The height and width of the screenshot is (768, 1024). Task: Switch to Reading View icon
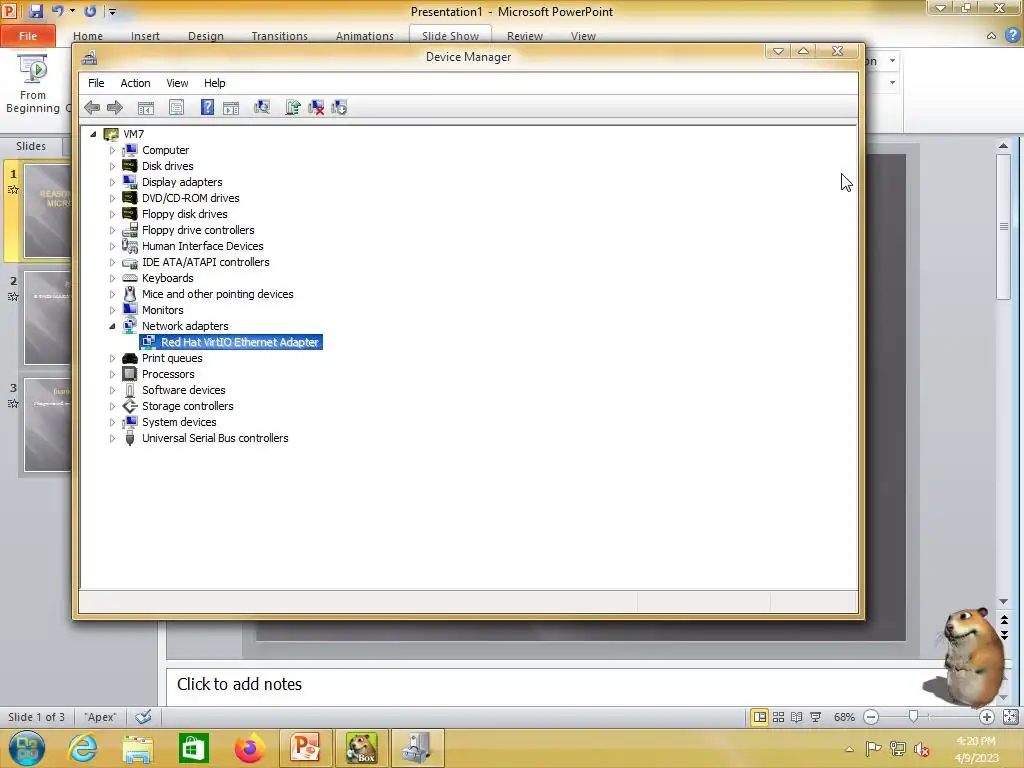click(797, 717)
